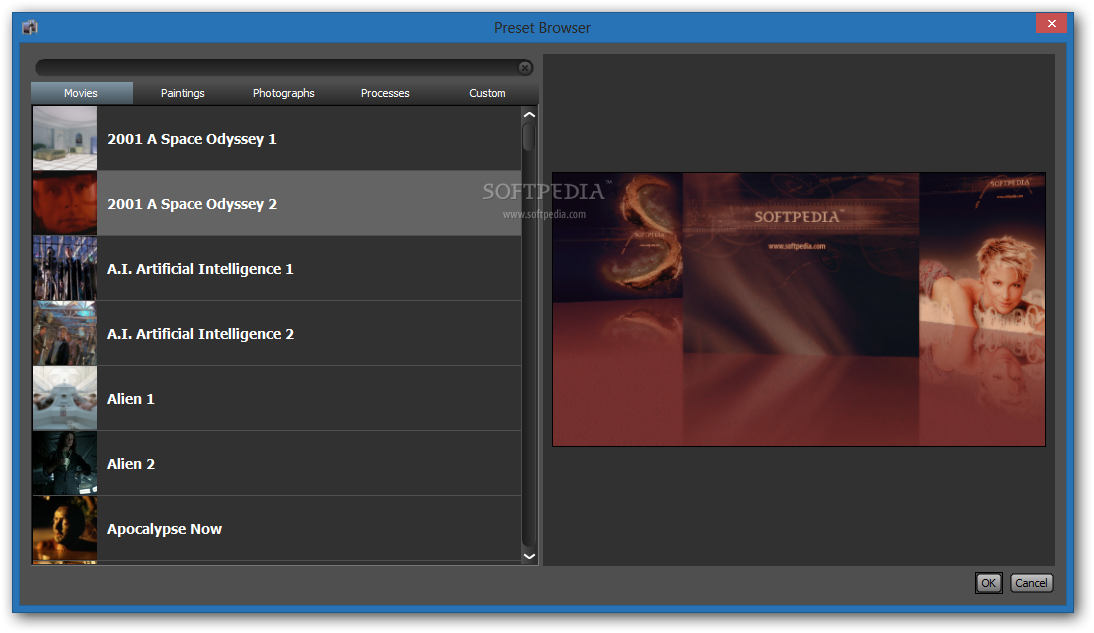The width and height of the screenshot is (1094, 633).
Task: Pick the 'Apocalypse Now' preset name
Action: coord(164,529)
